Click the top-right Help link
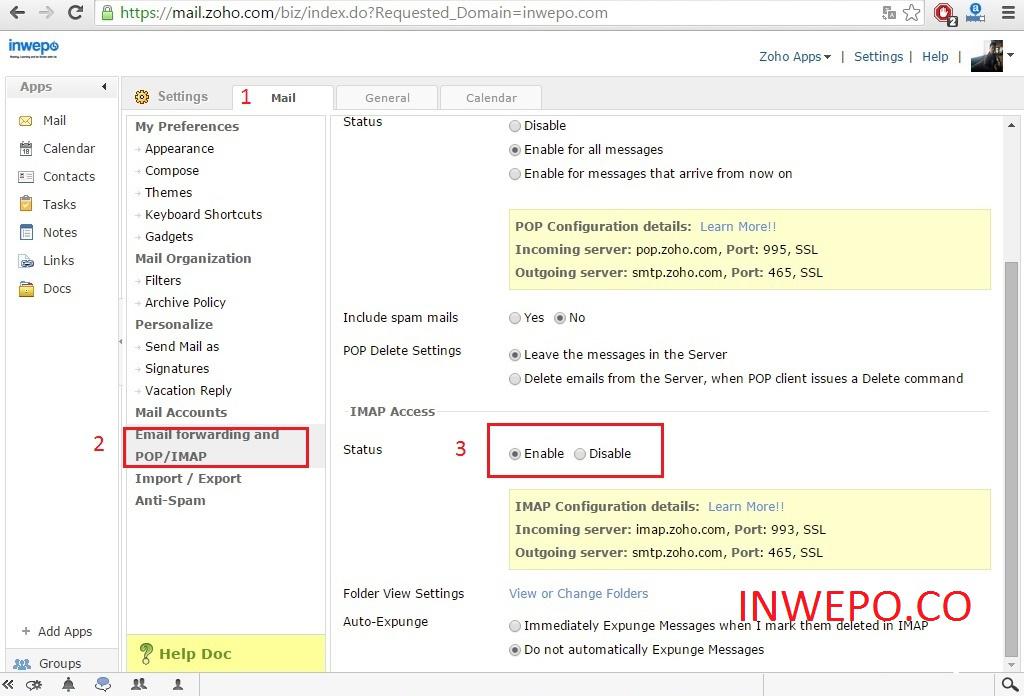Viewport: 1024px width, 696px height. click(935, 57)
